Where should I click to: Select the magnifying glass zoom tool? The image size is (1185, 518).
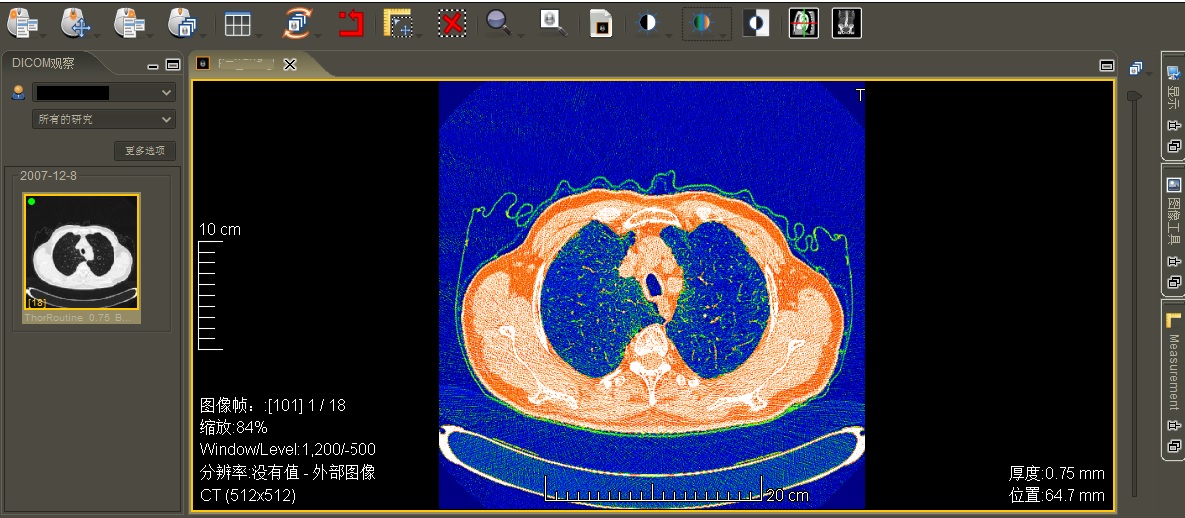(x=497, y=23)
